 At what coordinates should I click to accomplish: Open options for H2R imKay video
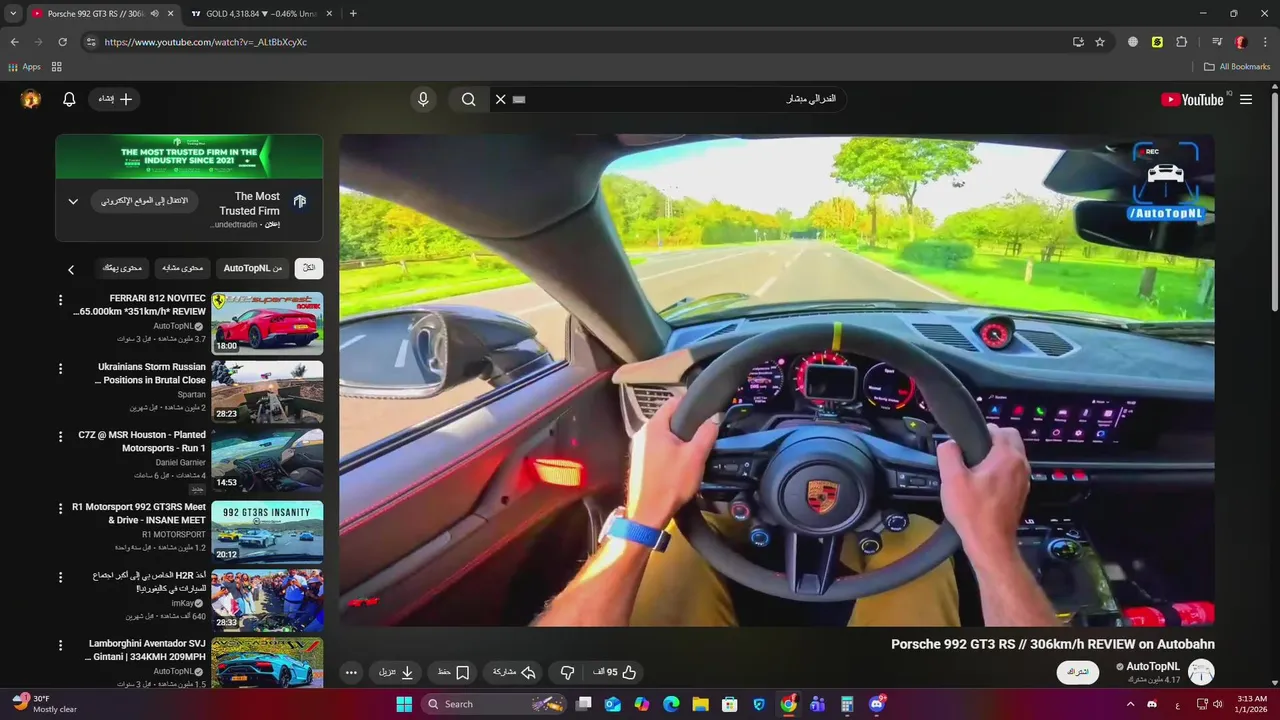60,577
